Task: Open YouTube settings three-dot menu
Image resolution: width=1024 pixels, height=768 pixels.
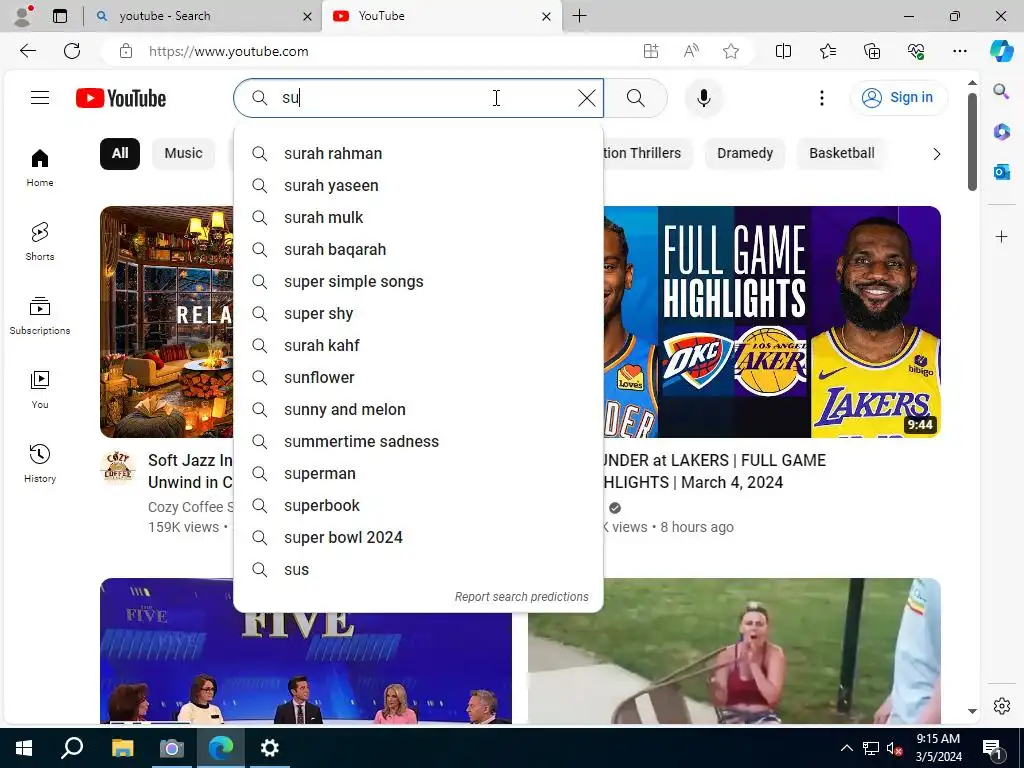Action: click(822, 98)
